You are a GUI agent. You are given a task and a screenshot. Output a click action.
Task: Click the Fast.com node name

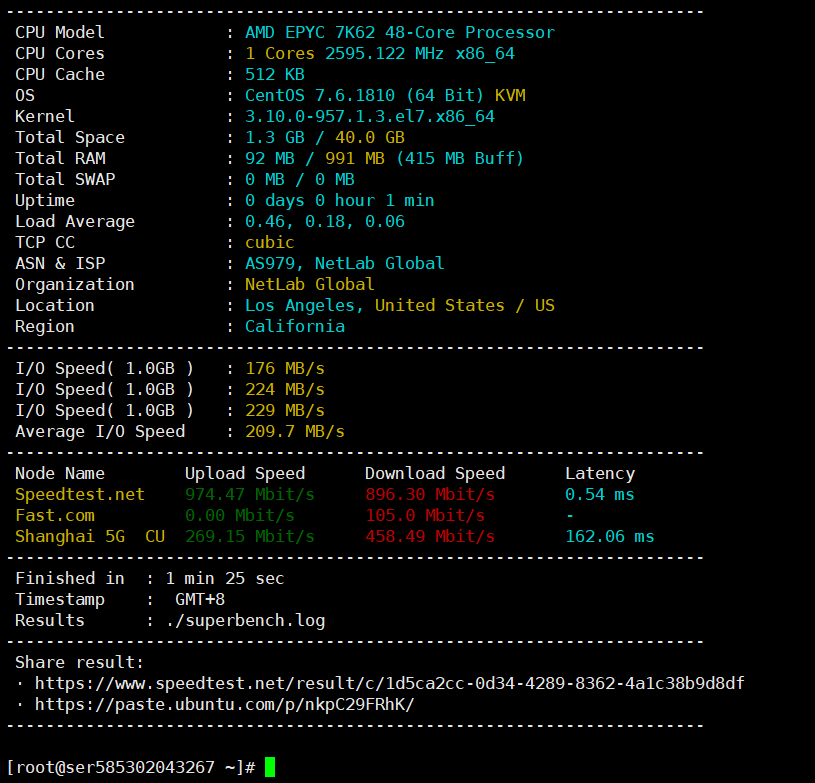[x=55, y=515]
